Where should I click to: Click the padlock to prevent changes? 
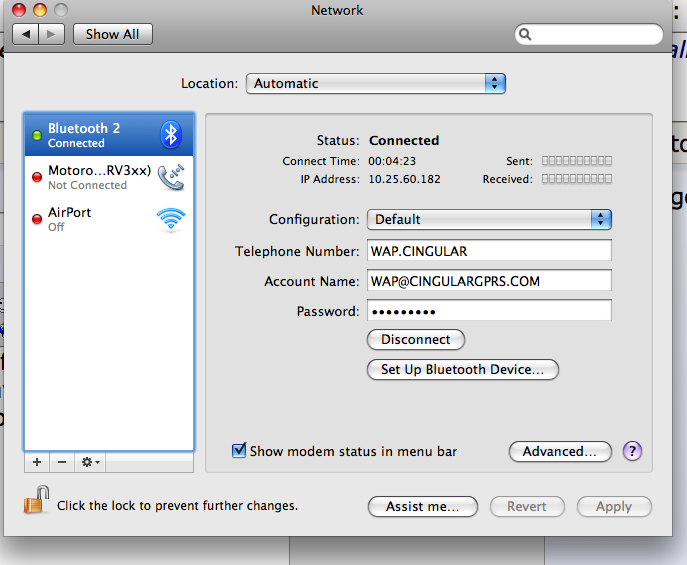click(36, 499)
